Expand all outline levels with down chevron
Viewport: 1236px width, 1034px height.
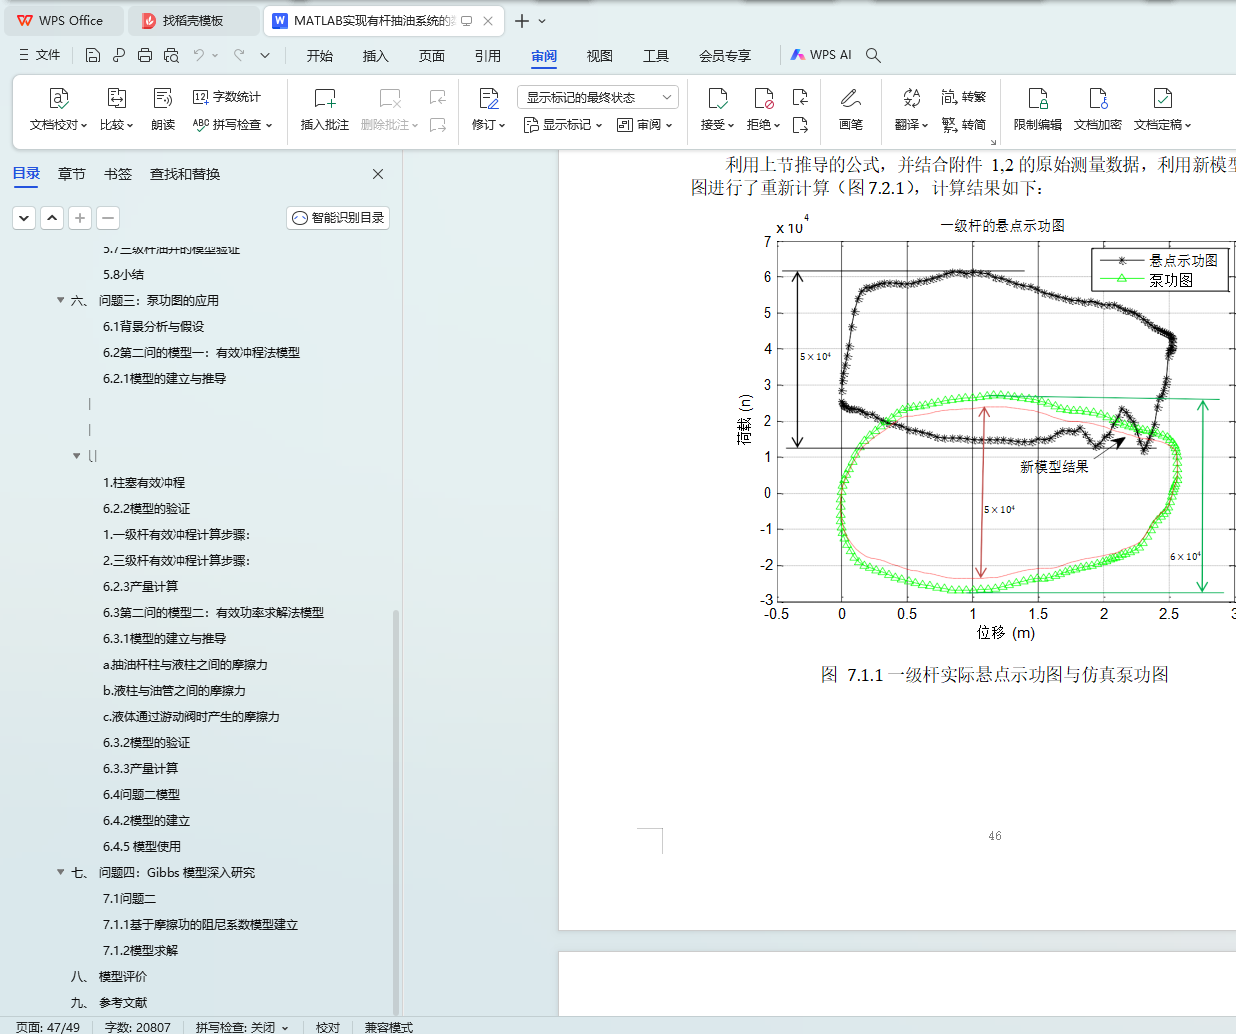[25, 217]
